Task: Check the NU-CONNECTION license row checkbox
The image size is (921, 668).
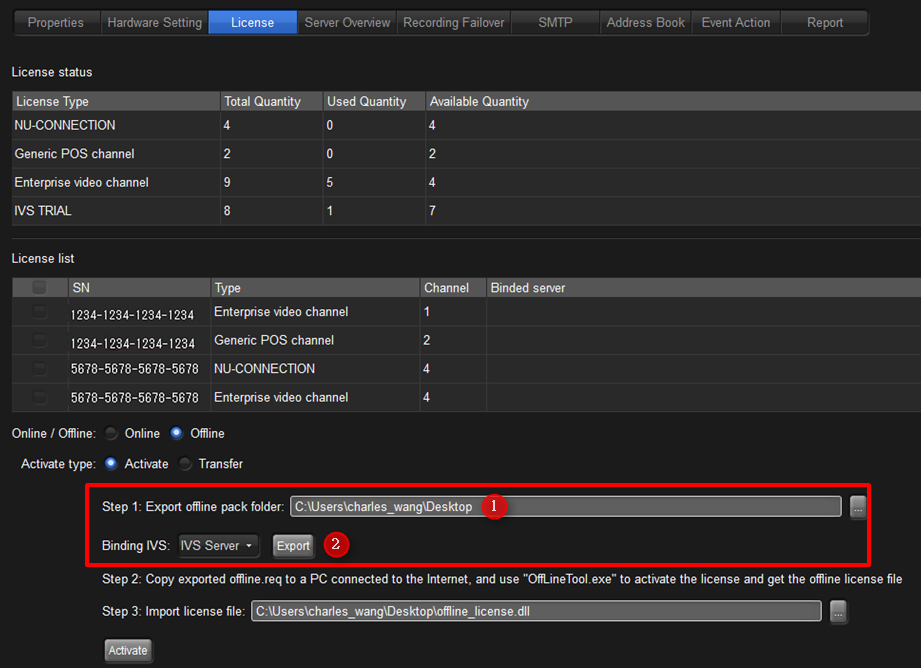Action: pyautogui.click(x=40, y=369)
